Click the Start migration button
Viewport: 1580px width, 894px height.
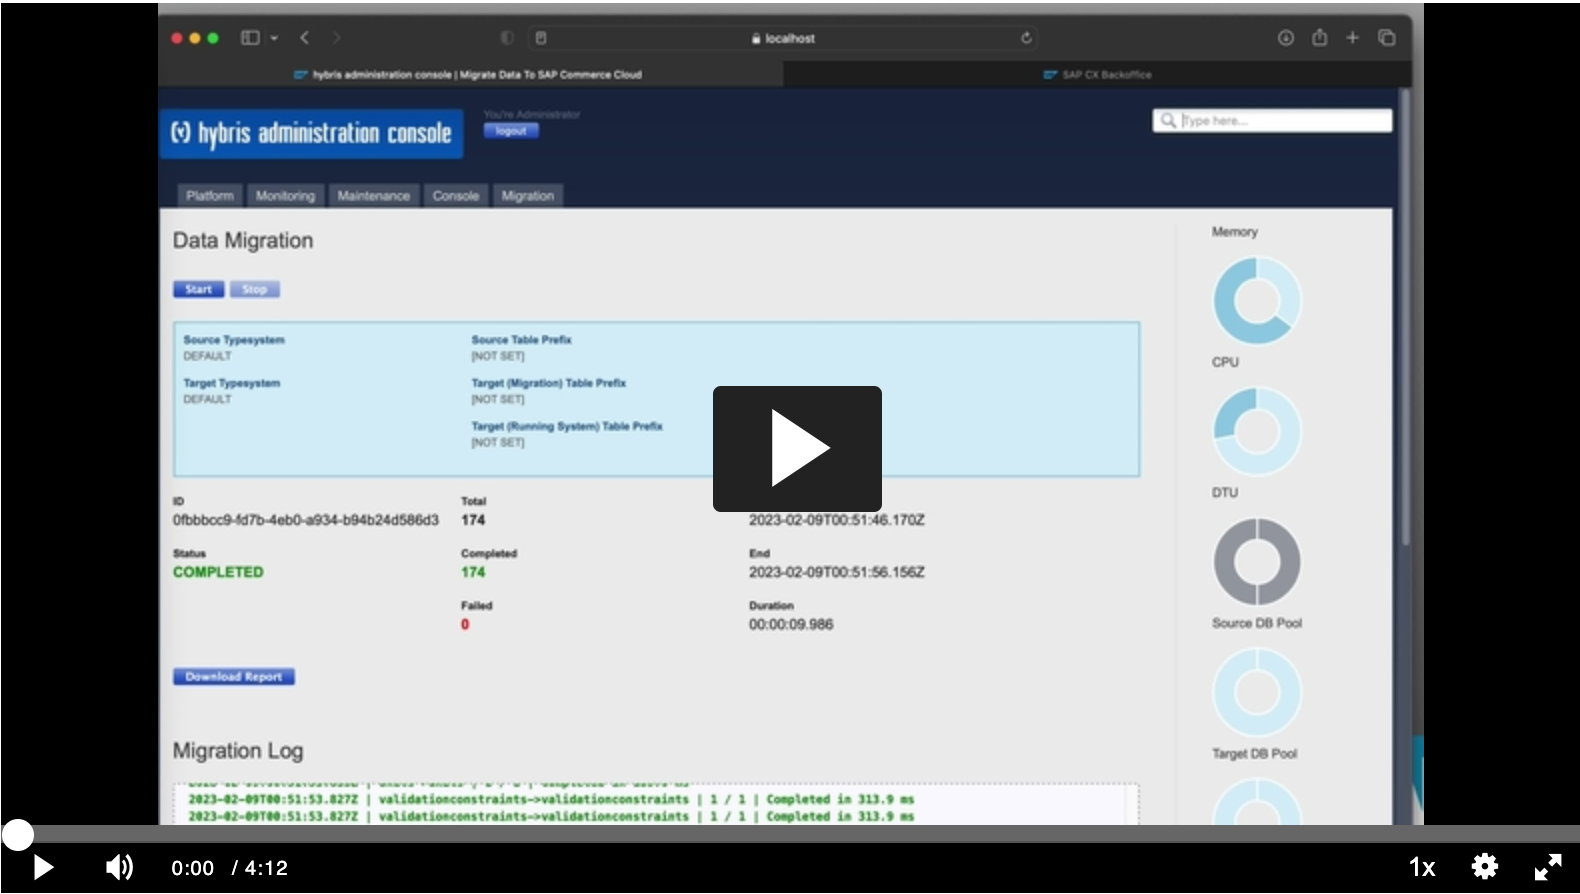198,289
